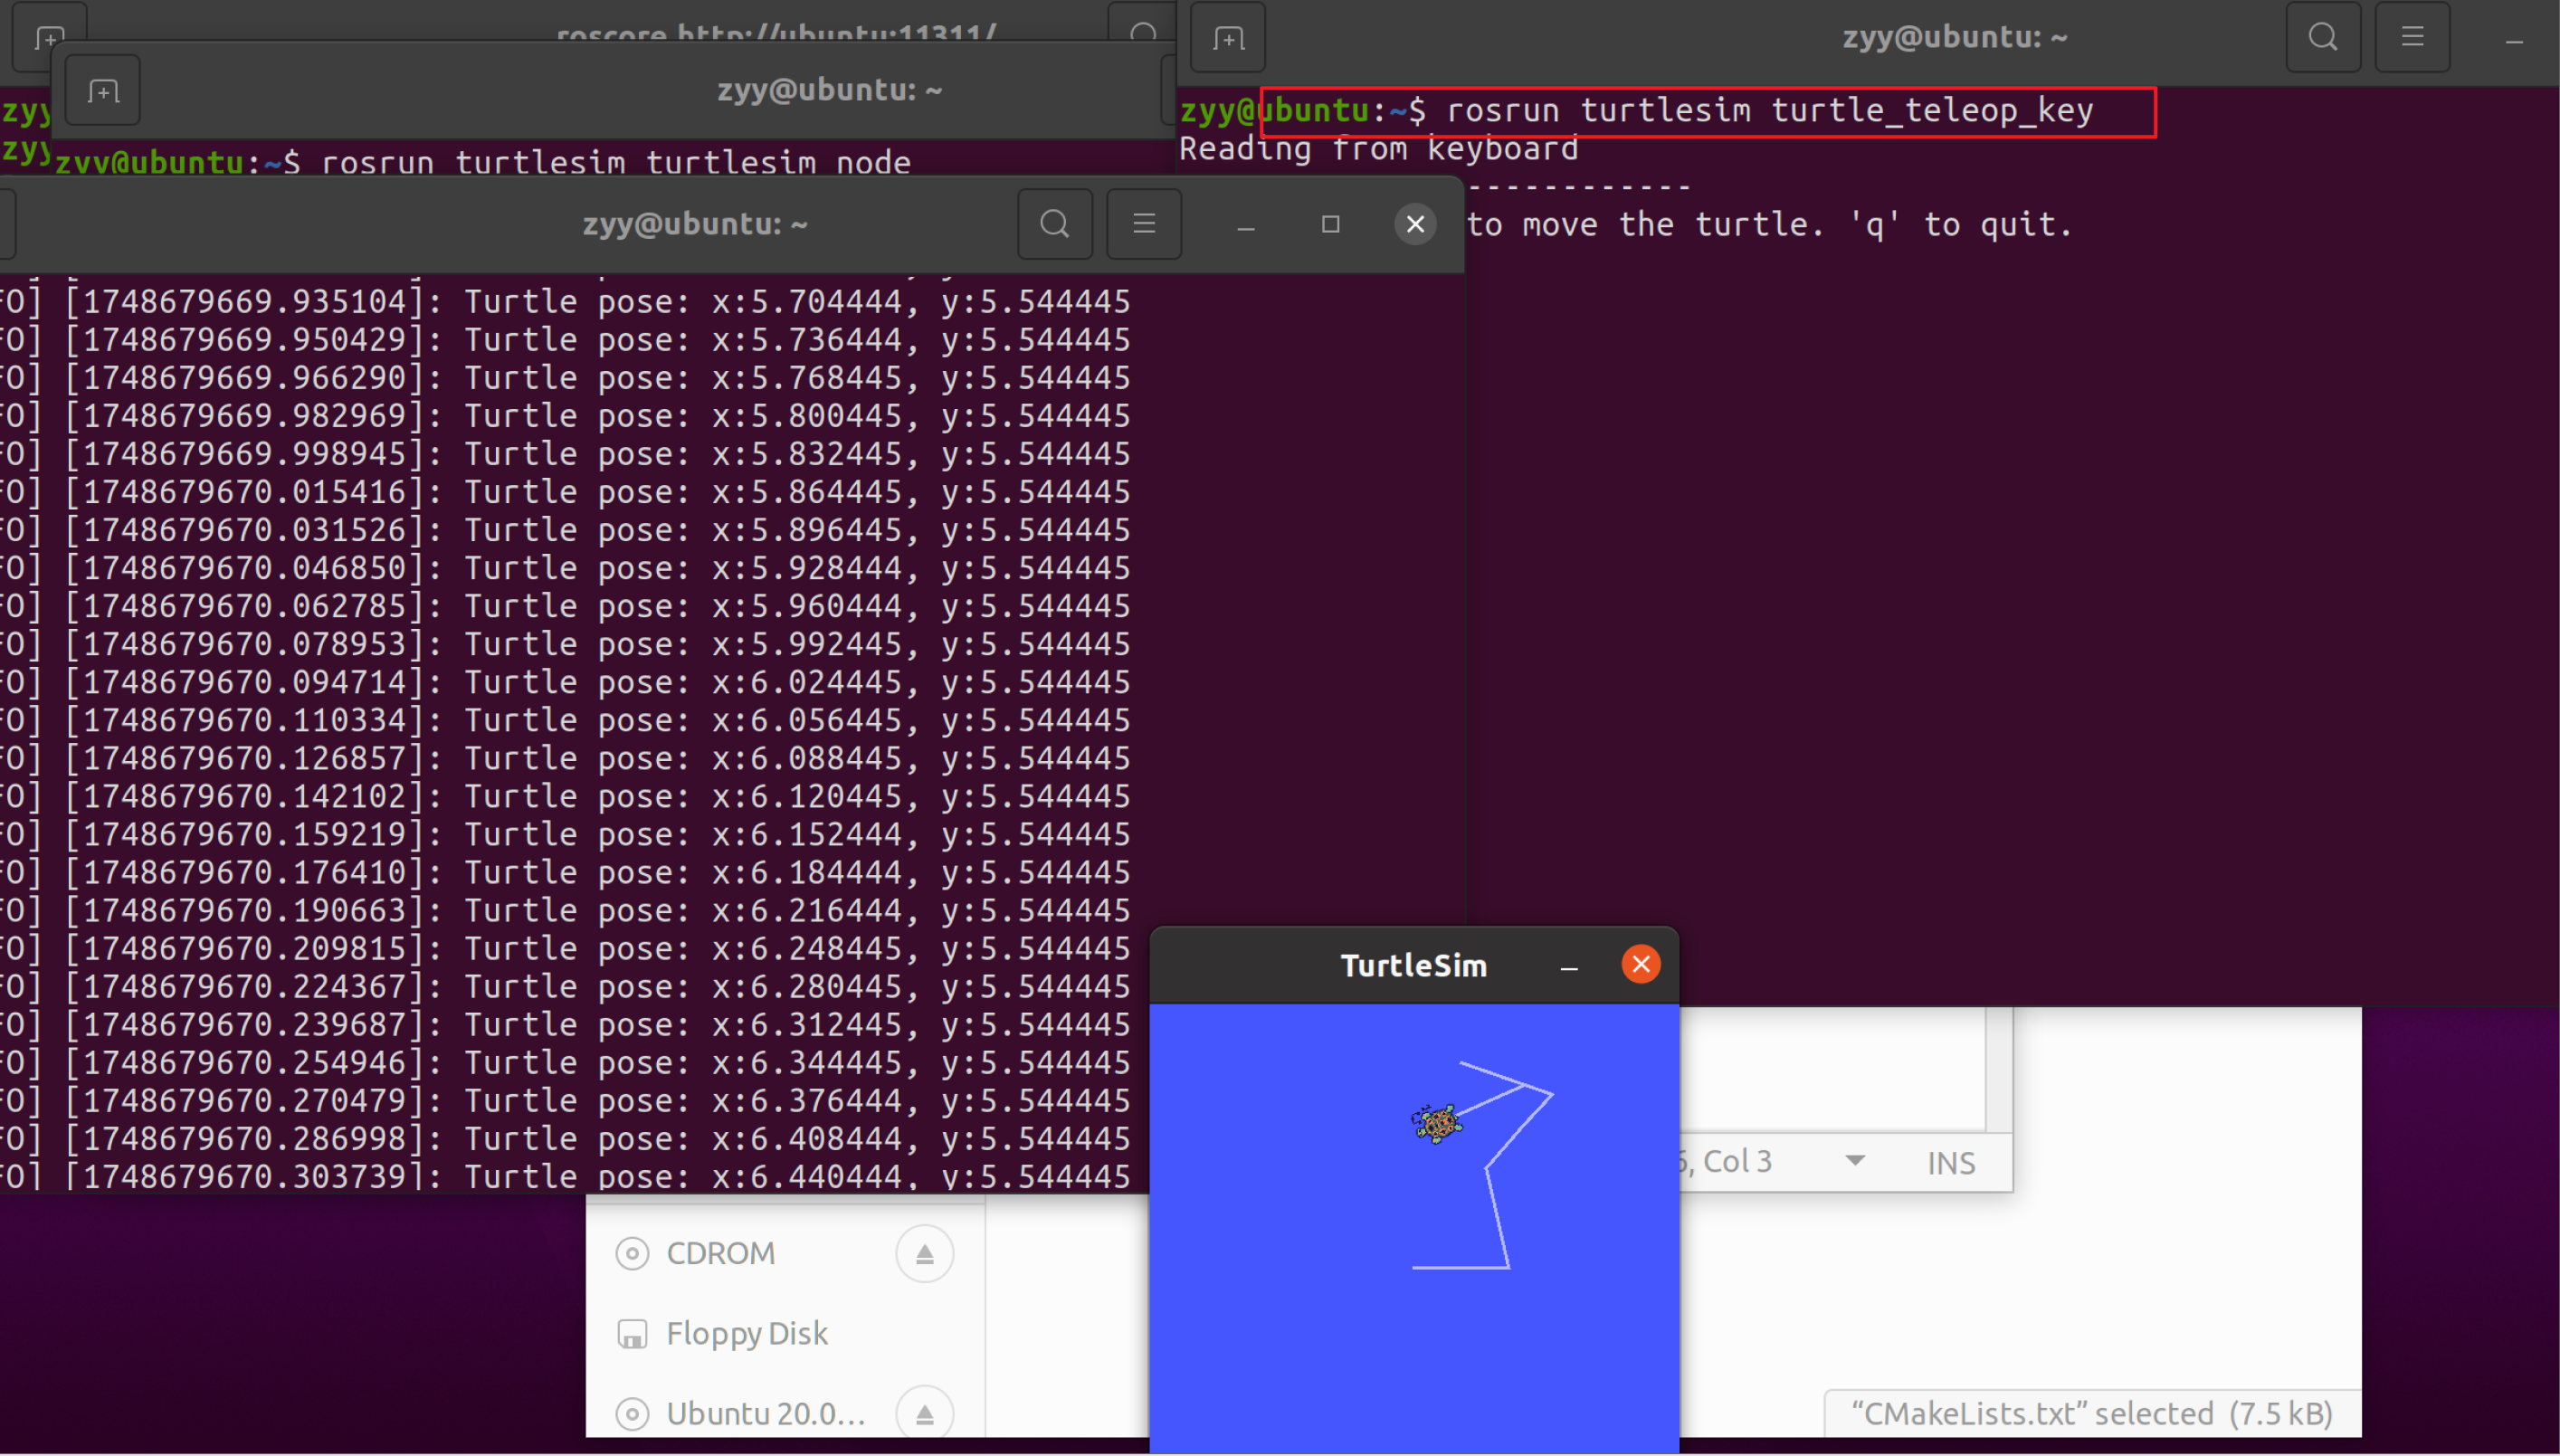The height and width of the screenshot is (1456, 2560).
Task: Eject the CDROM drive
Action: pyautogui.click(x=924, y=1253)
